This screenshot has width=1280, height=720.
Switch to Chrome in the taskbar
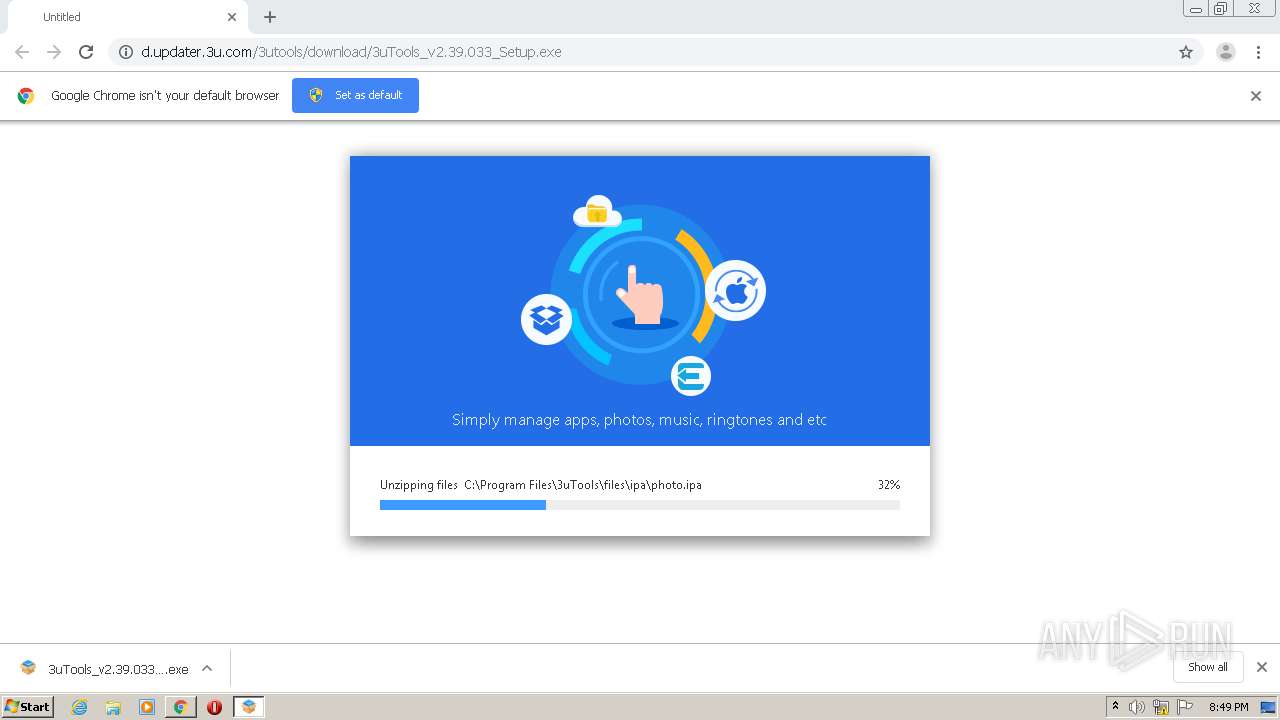tap(181, 707)
